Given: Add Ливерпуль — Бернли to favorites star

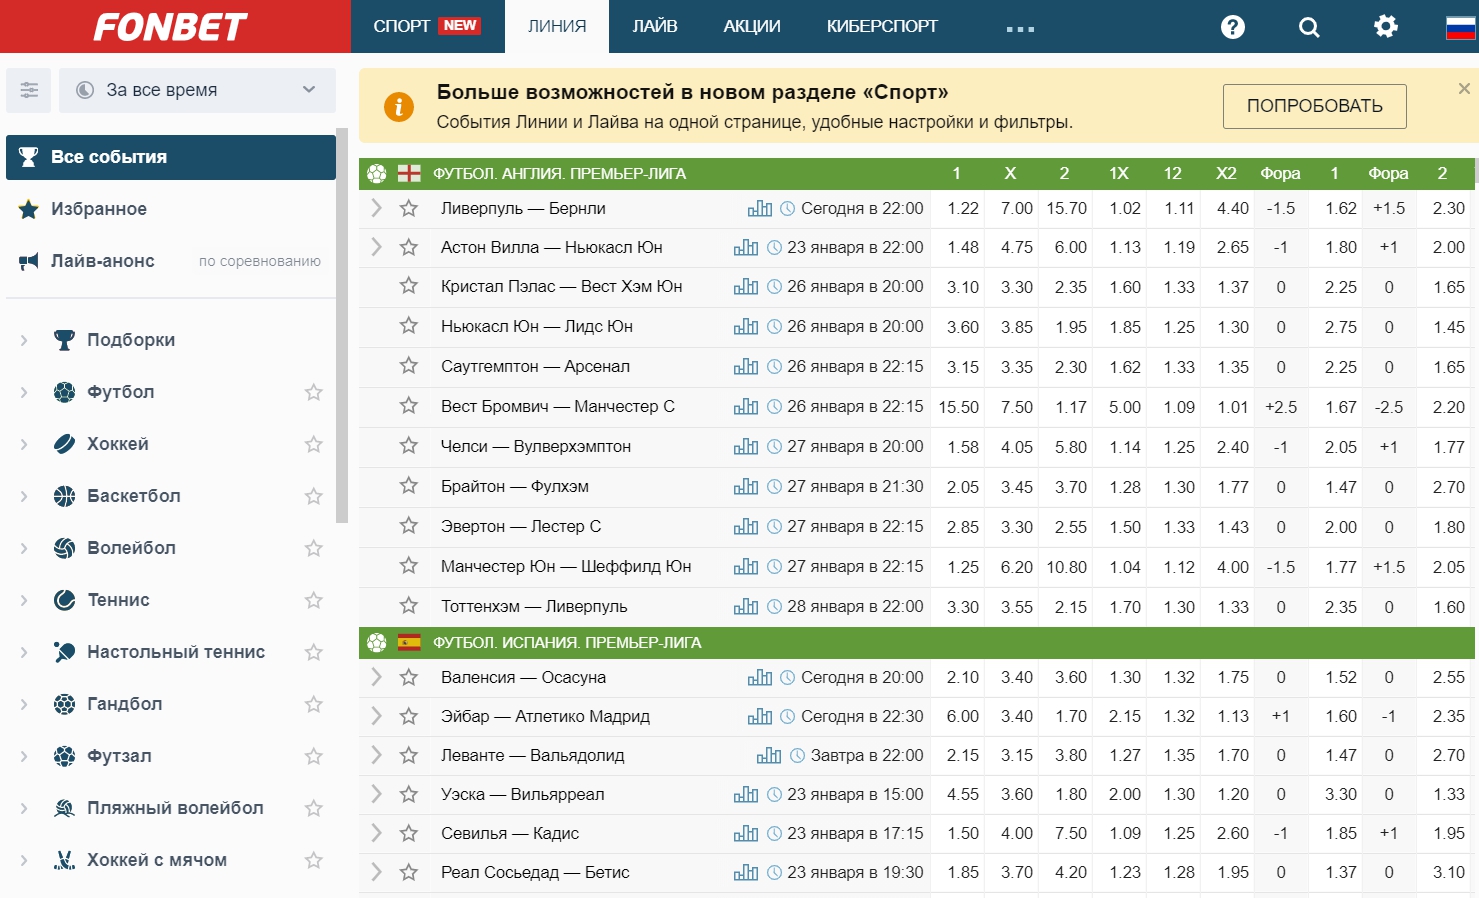Looking at the screenshot, I should click(408, 209).
